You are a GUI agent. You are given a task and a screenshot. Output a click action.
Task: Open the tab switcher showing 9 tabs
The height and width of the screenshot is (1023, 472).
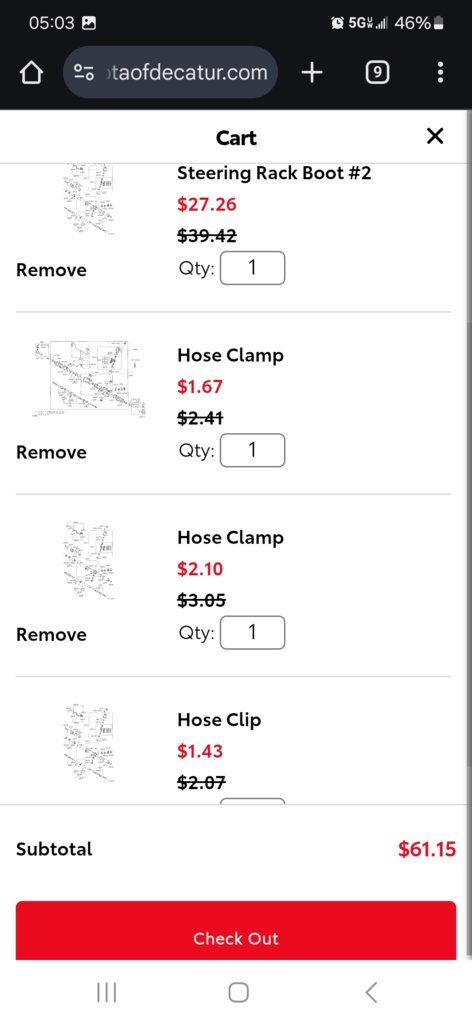coord(377,72)
